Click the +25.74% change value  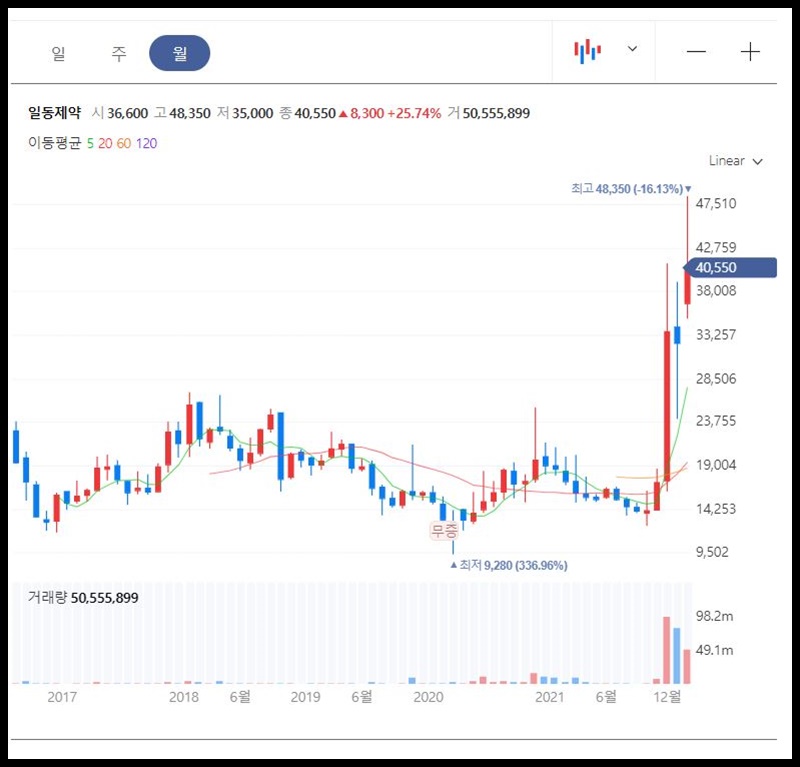click(414, 113)
